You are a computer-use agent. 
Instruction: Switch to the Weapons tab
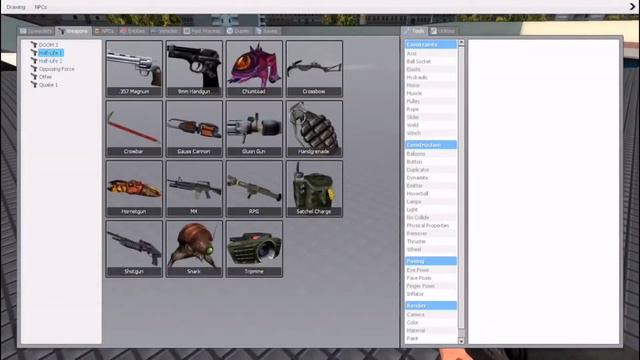pyautogui.click(x=73, y=31)
